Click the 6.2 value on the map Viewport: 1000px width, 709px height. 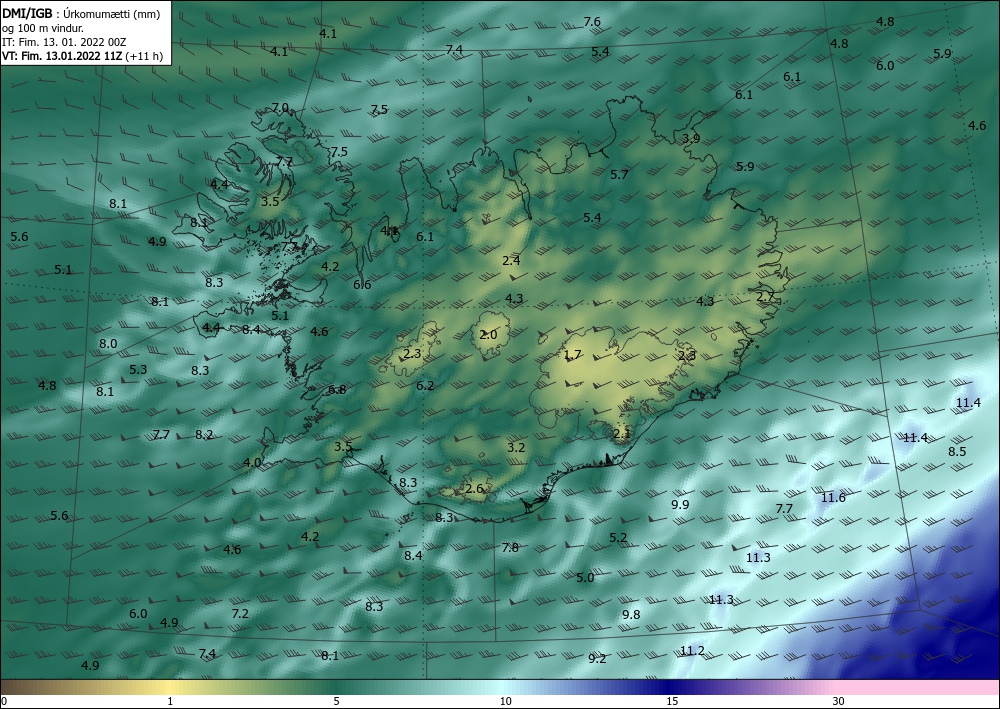pos(425,385)
